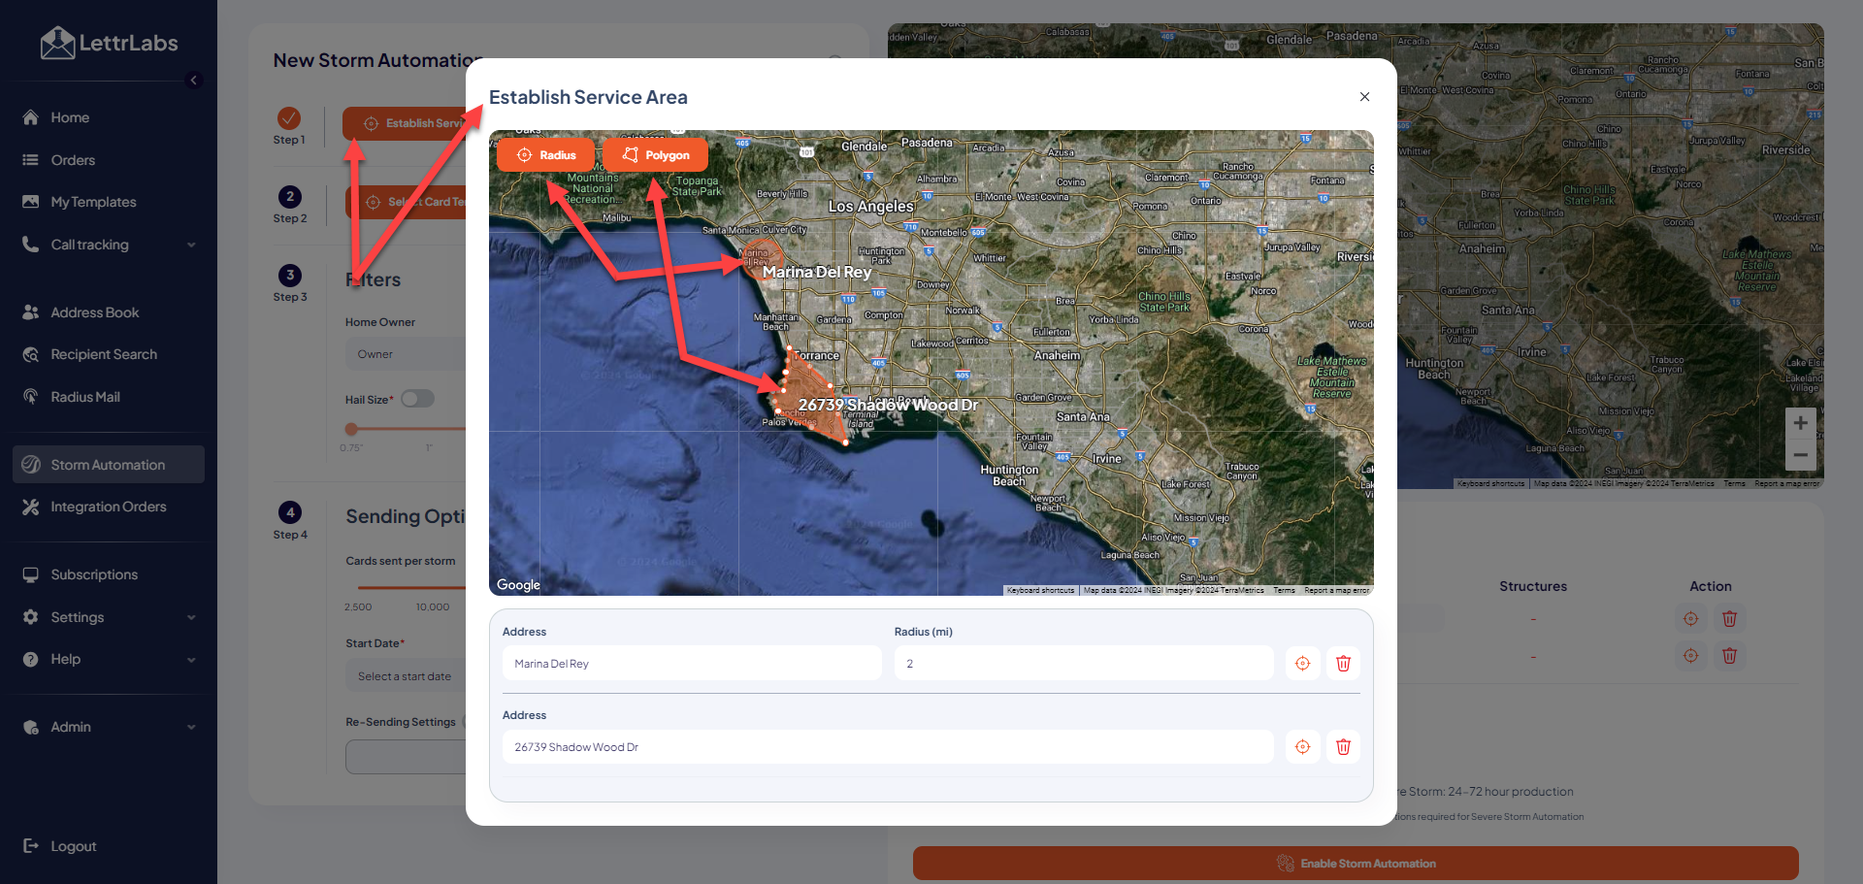This screenshot has width=1863, height=884.
Task: Click the Radius (mi) input field
Action: click(x=1084, y=663)
